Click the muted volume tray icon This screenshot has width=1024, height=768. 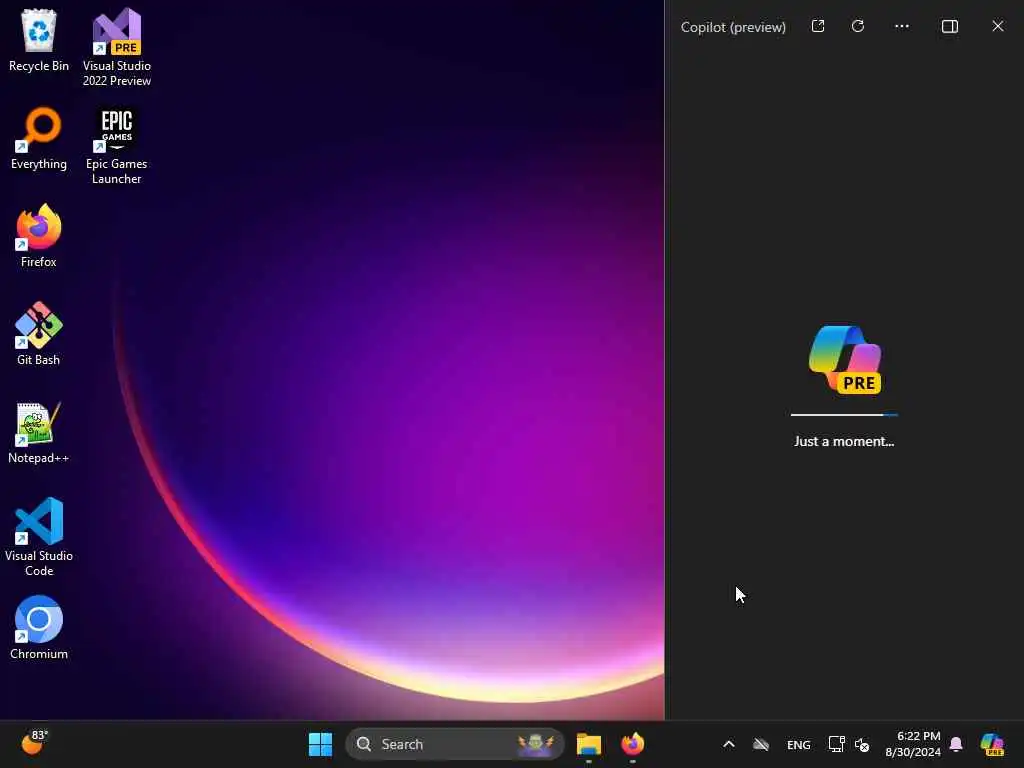[x=862, y=744]
